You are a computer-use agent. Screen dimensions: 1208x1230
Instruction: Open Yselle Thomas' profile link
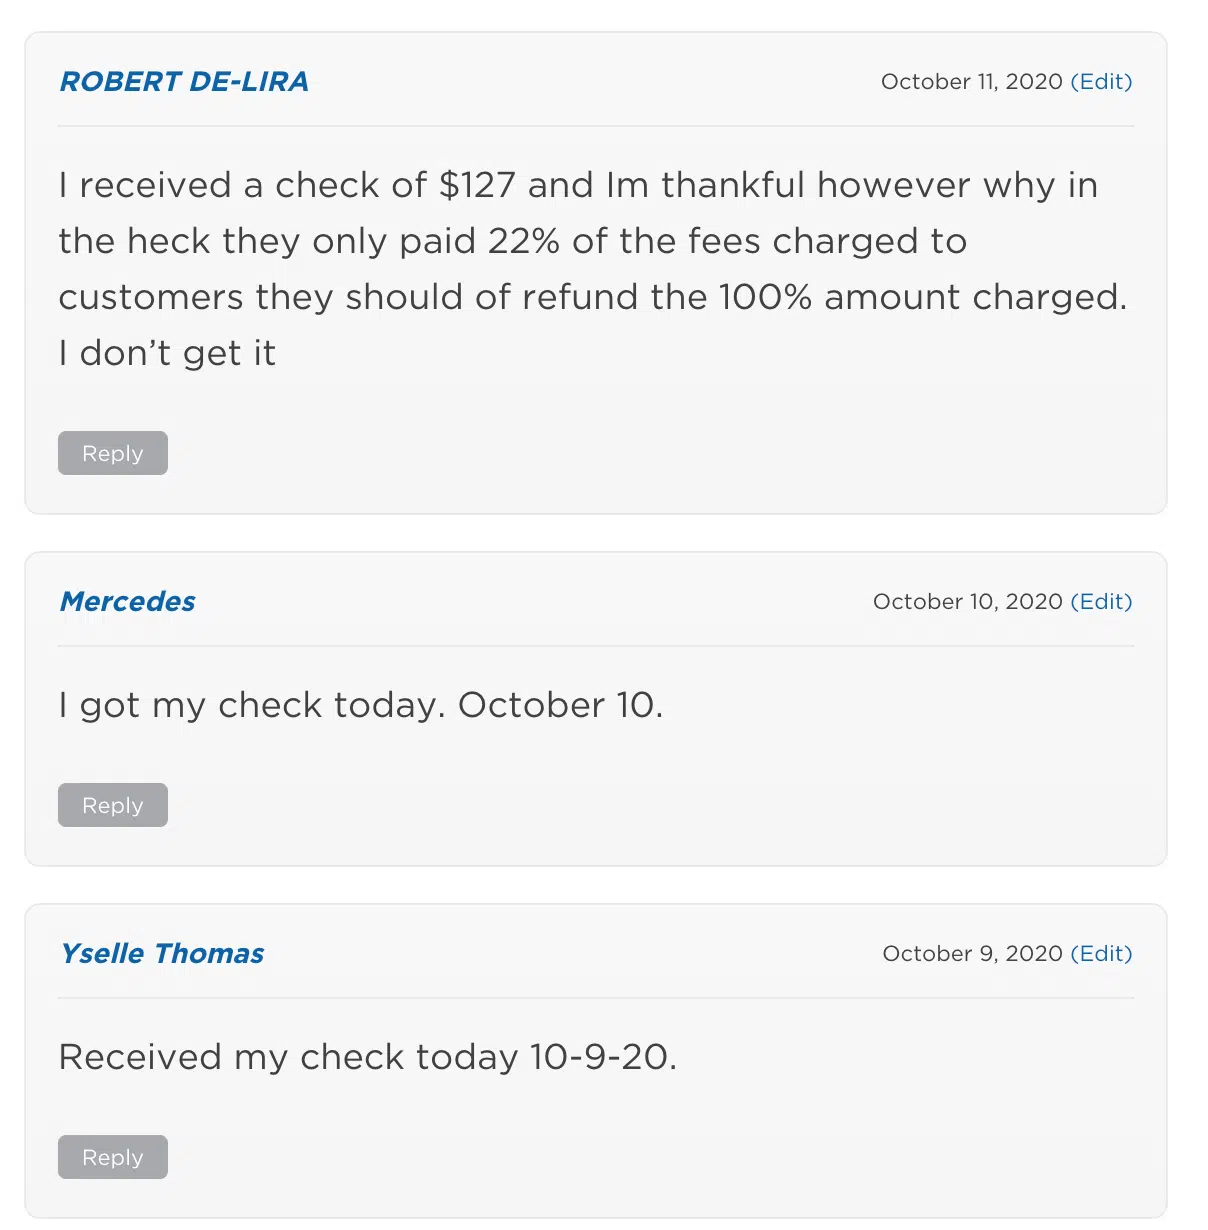click(161, 953)
